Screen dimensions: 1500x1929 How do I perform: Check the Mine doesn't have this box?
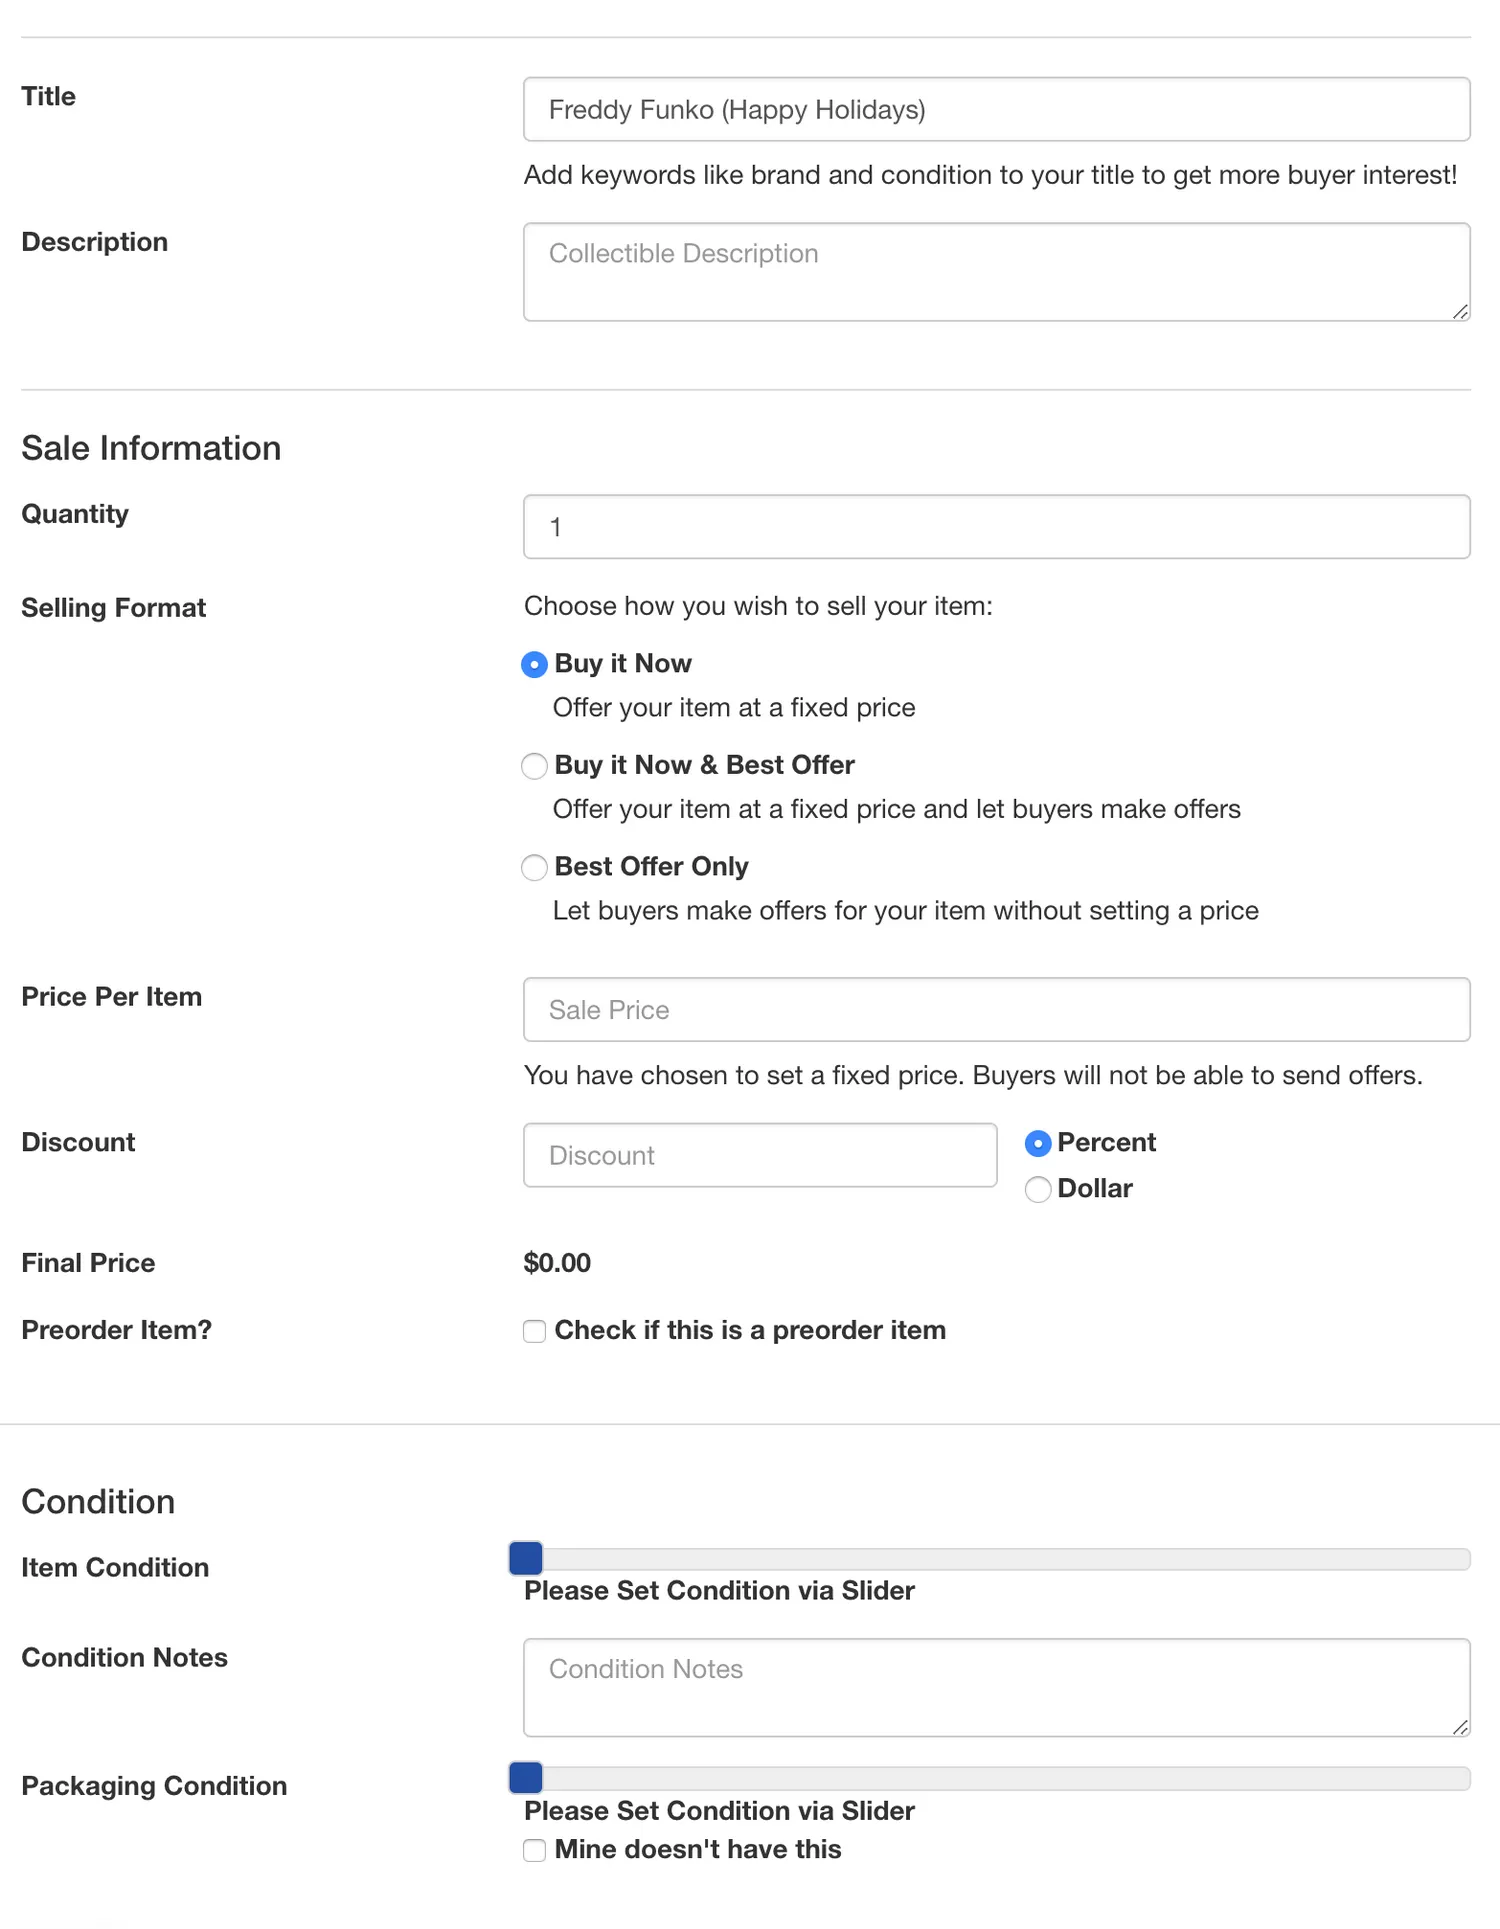pyautogui.click(x=534, y=1850)
